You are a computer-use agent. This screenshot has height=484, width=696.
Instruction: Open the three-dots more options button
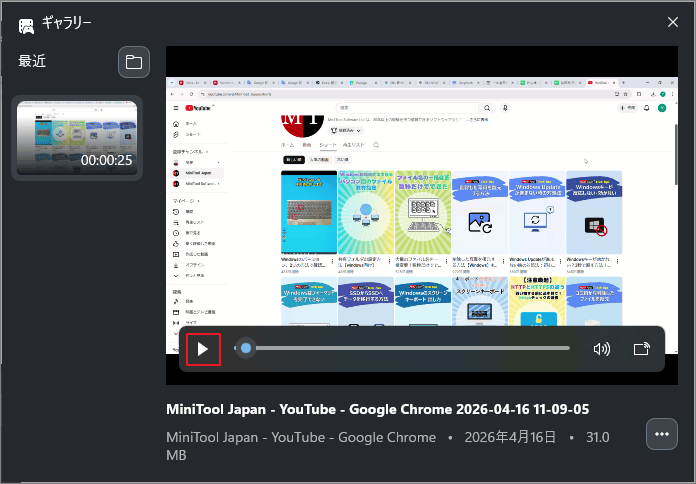(662, 434)
